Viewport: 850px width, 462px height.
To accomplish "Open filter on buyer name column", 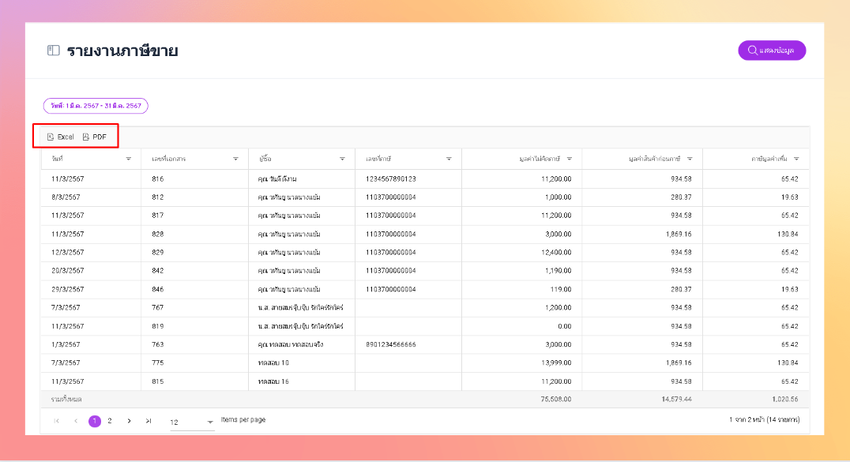I will pyautogui.click(x=342, y=159).
